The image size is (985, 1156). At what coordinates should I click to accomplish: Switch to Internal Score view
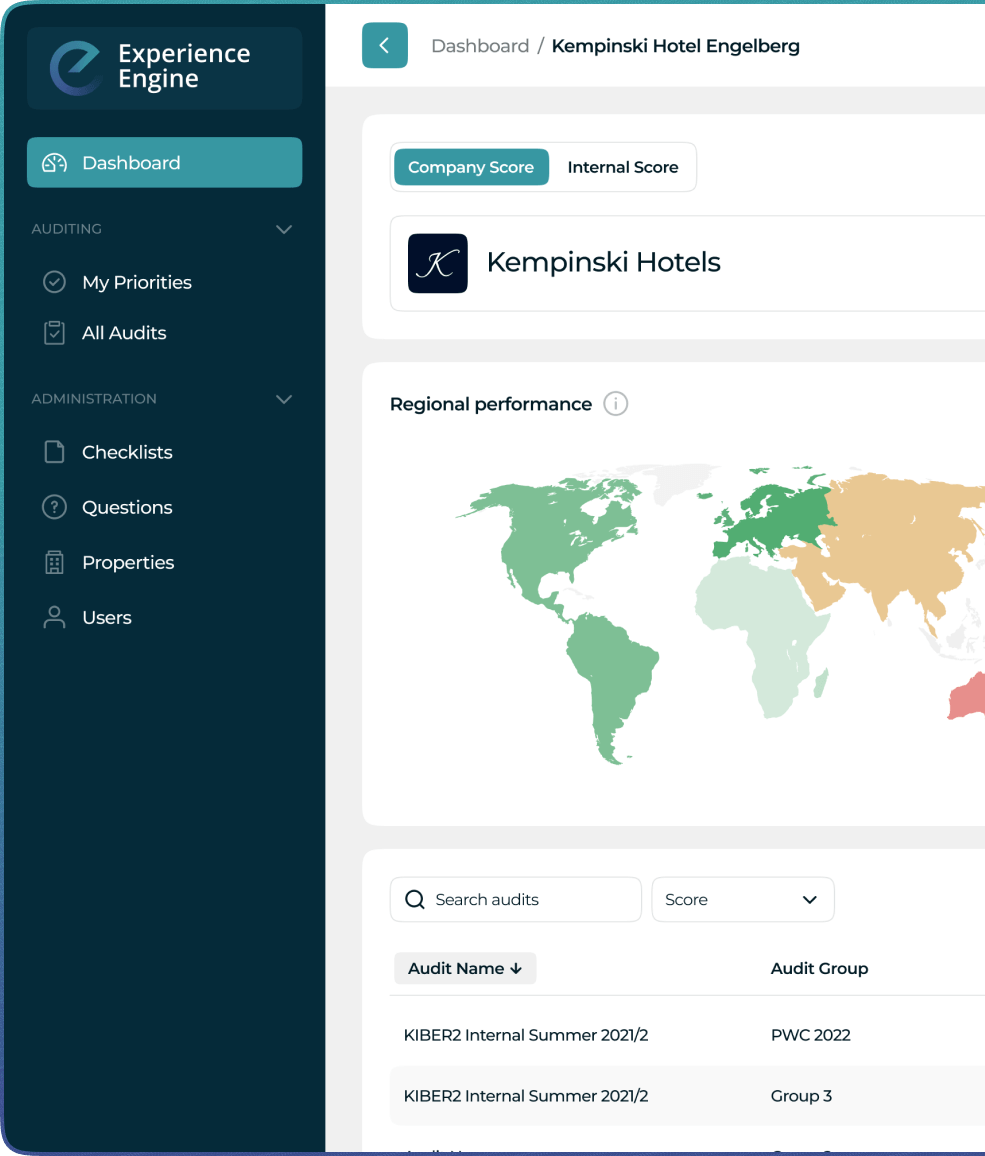pos(622,167)
